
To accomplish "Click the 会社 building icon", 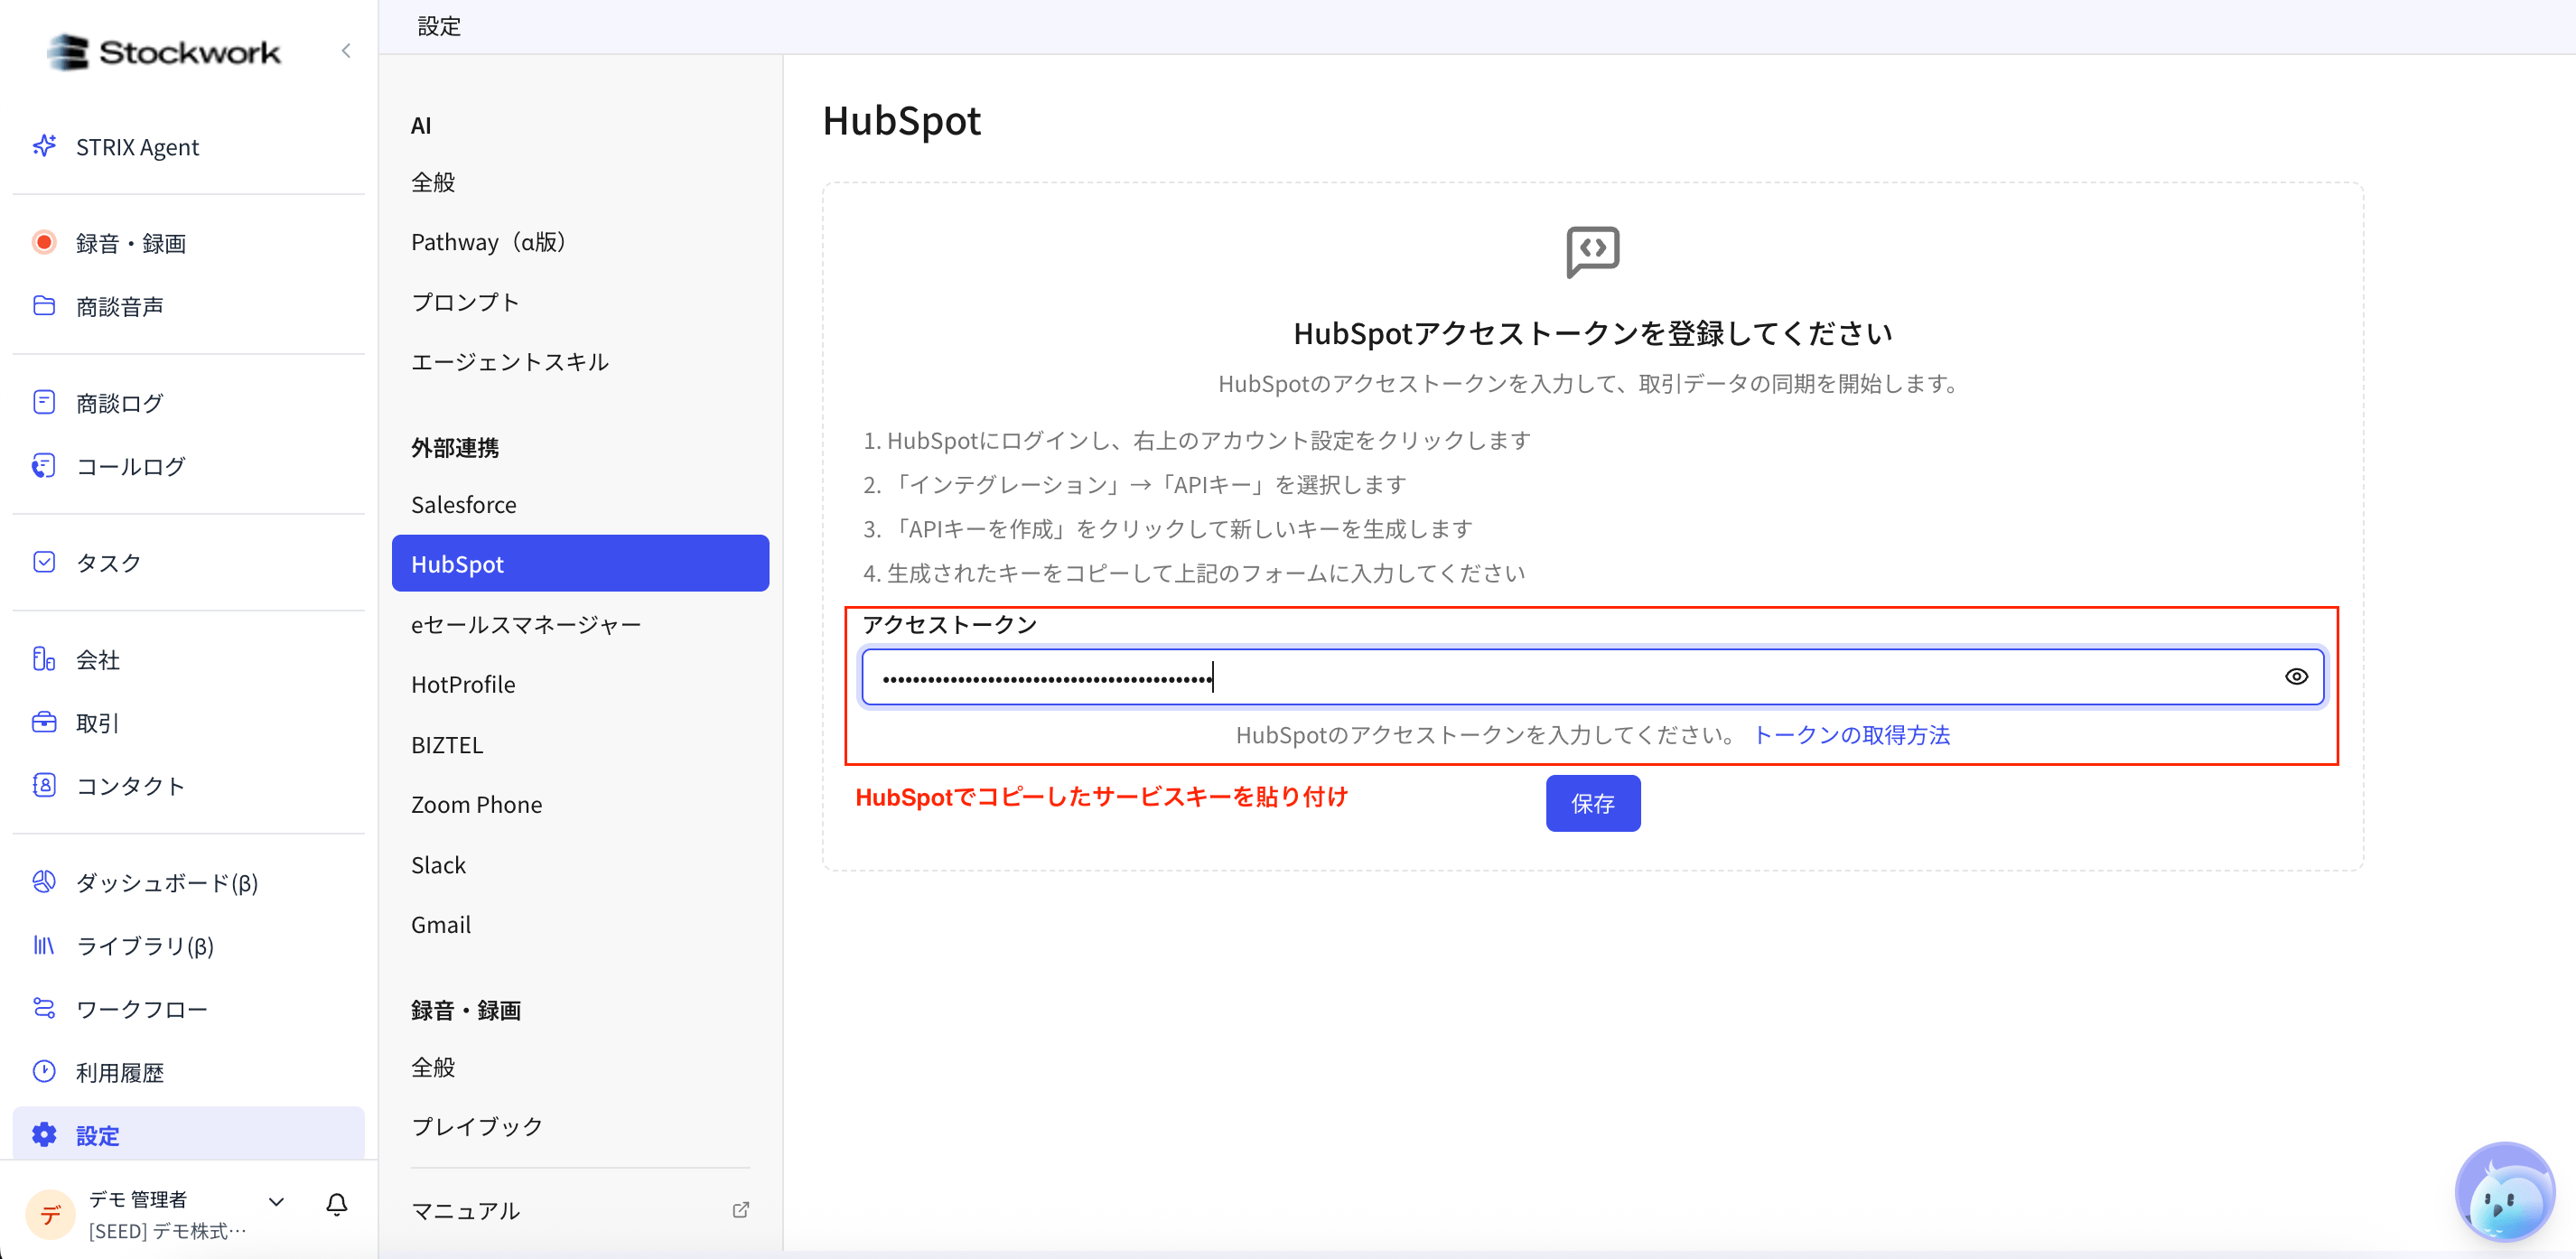I will (x=44, y=658).
